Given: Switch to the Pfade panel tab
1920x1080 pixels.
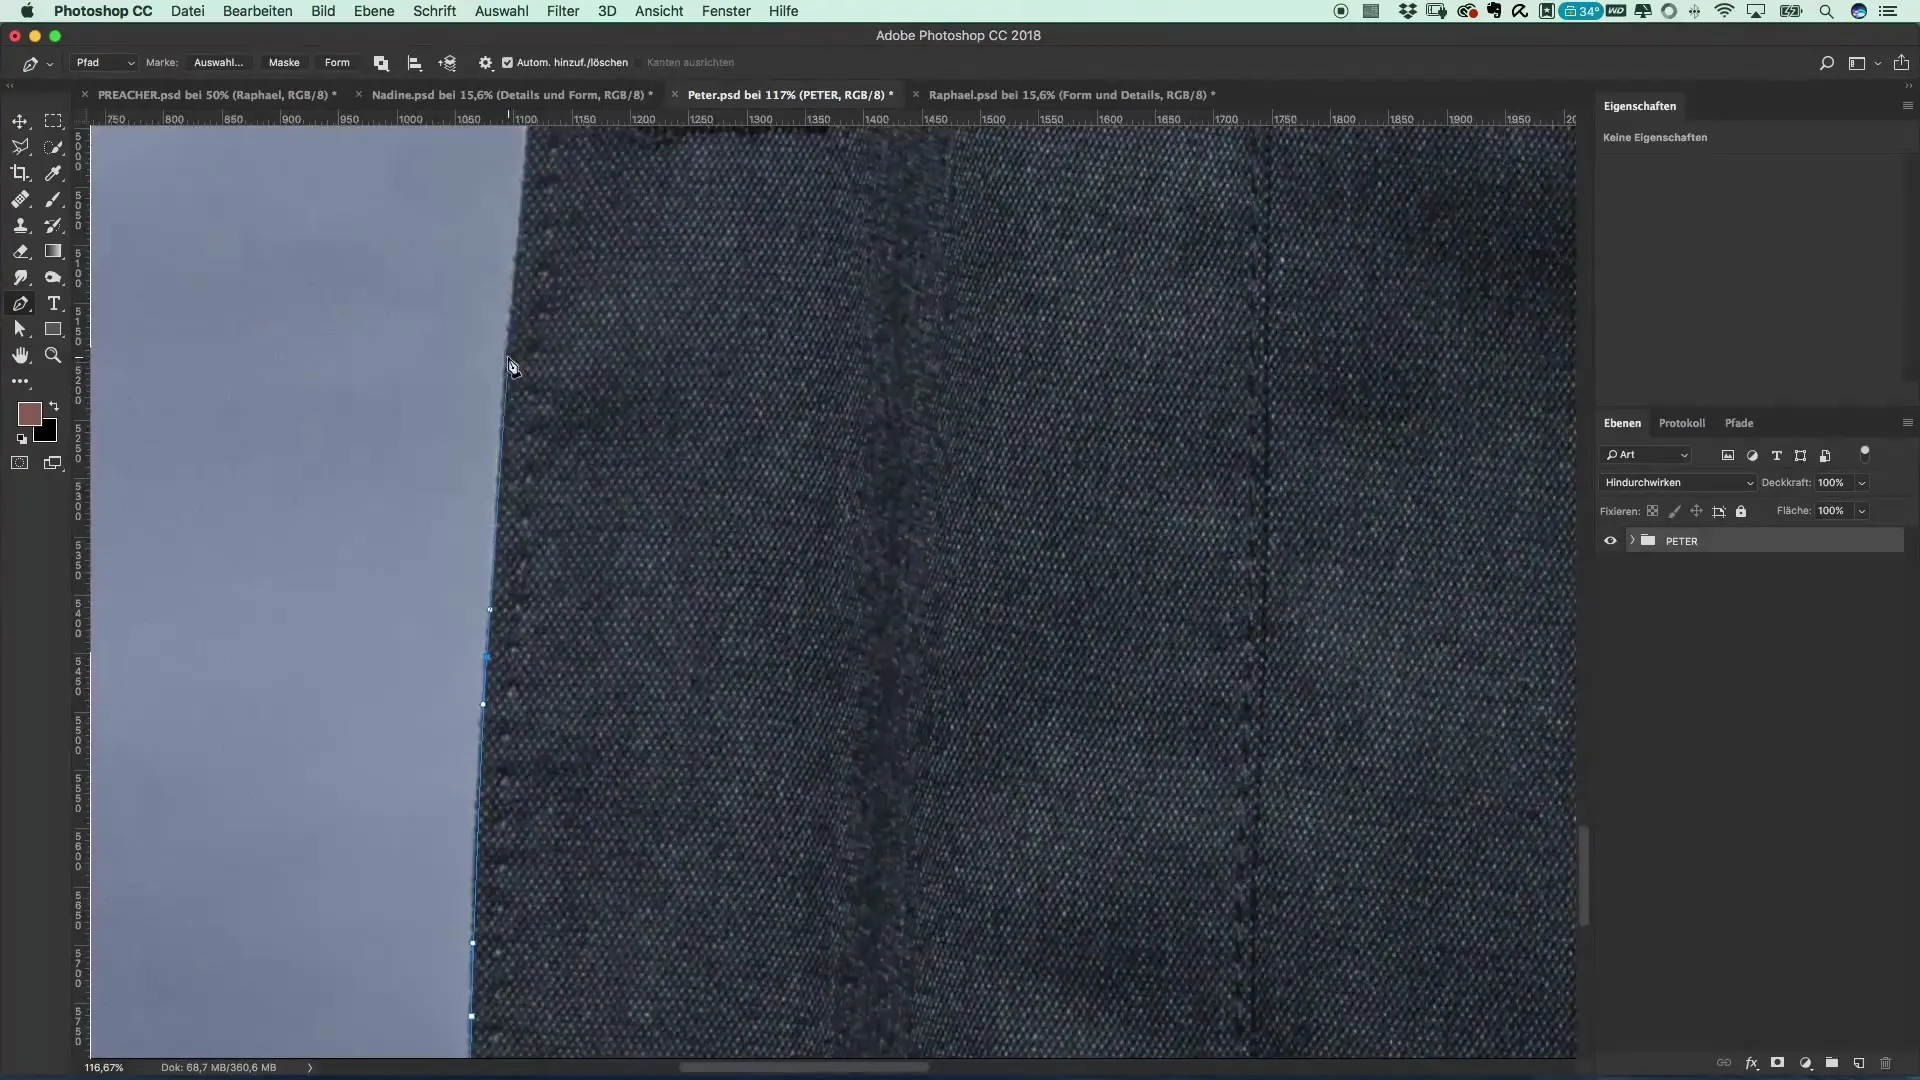Looking at the screenshot, I should [1739, 423].
